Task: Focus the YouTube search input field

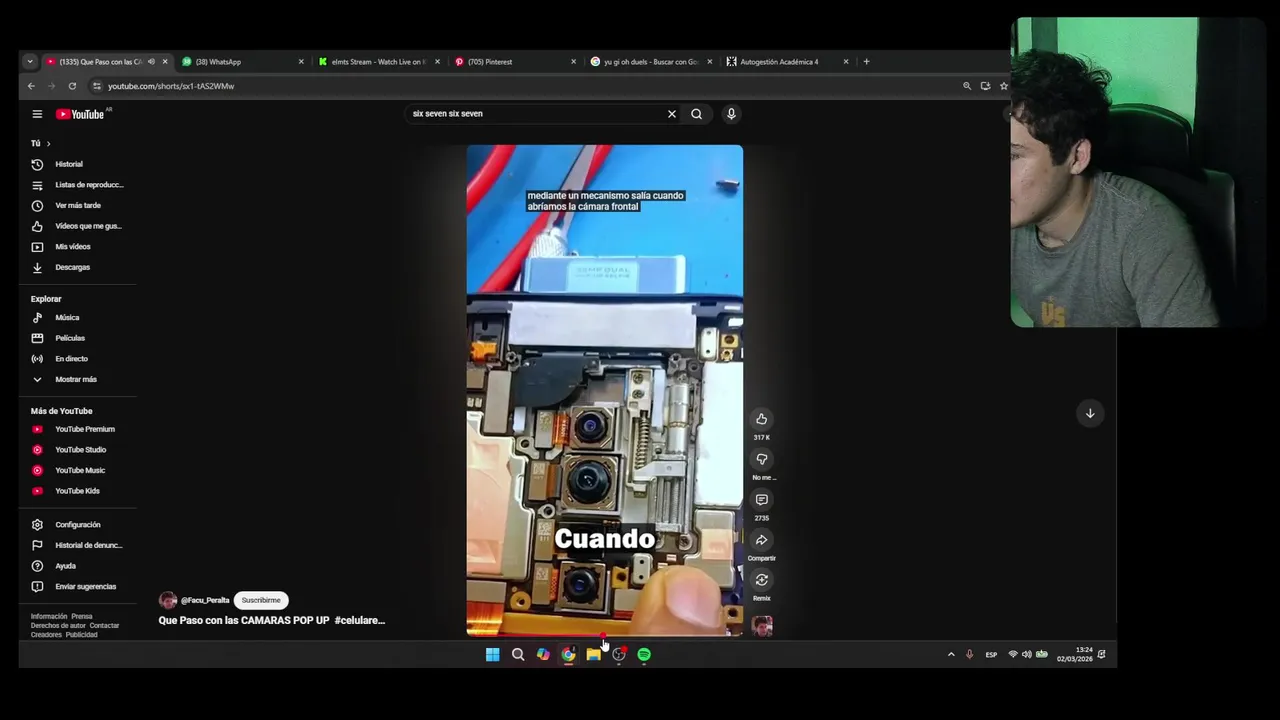Action: (535, 114)
